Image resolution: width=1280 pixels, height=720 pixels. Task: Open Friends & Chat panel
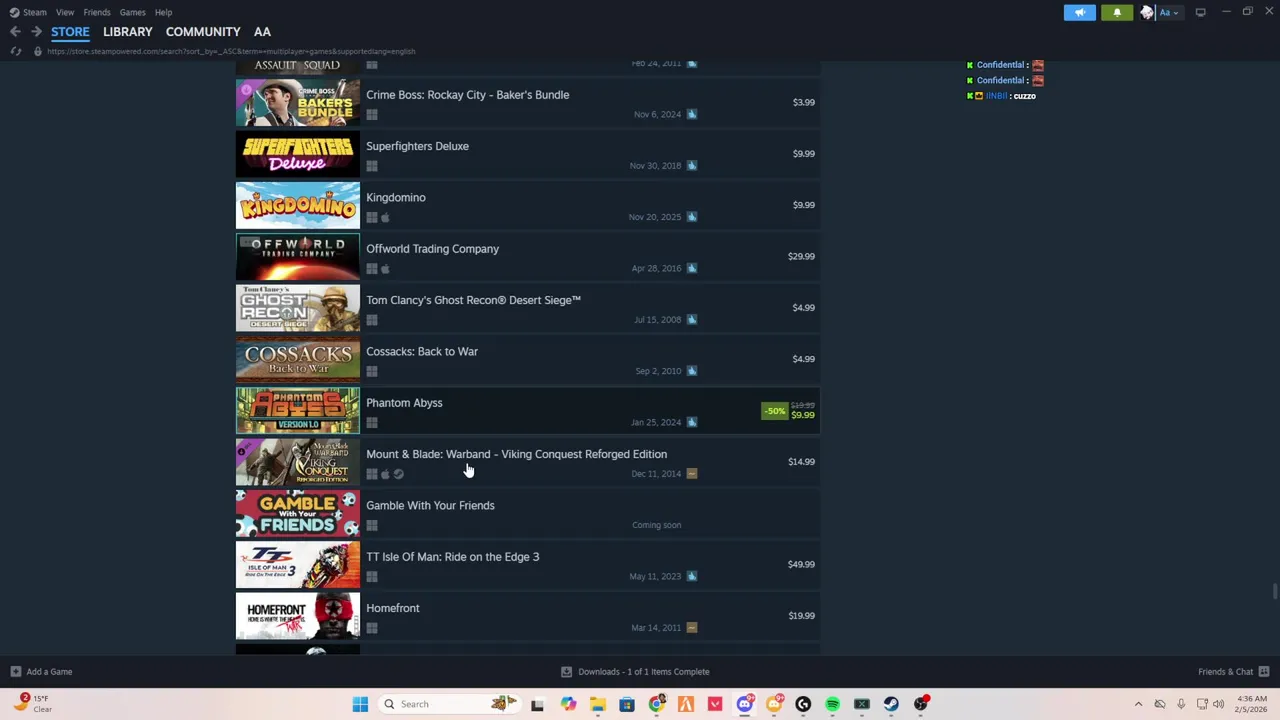pyautogui.click(x=1234, y=672)
